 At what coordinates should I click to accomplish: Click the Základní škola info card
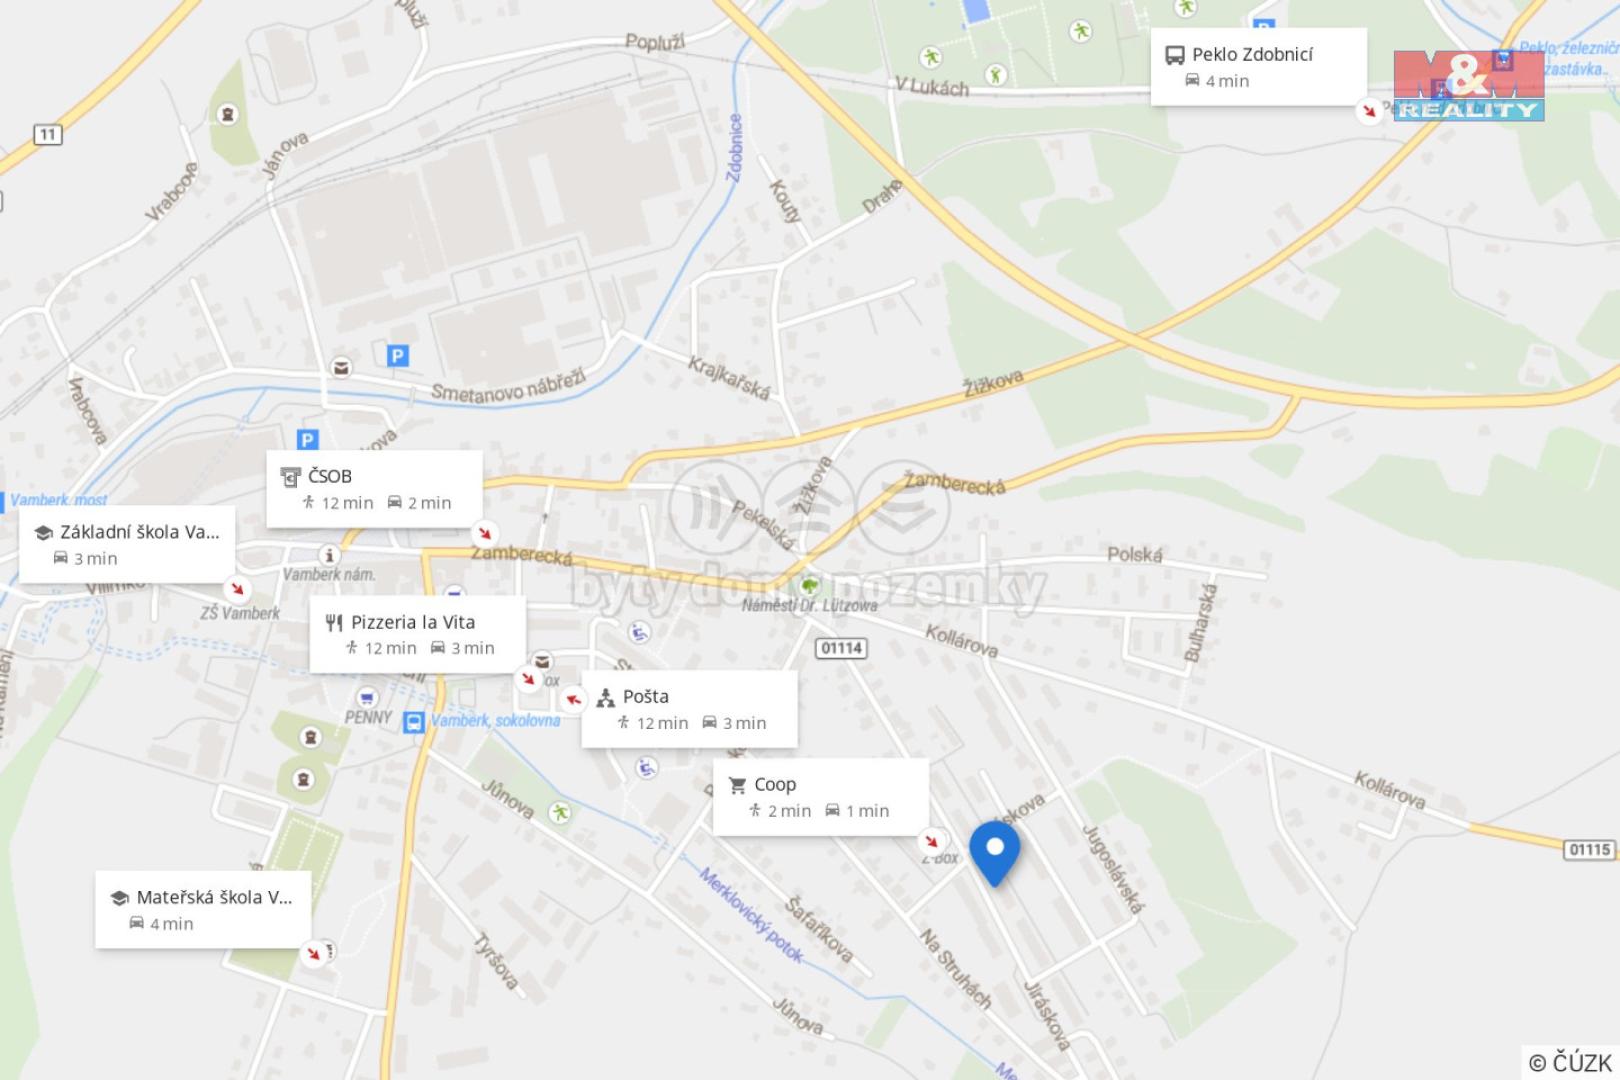pos(127,544)
